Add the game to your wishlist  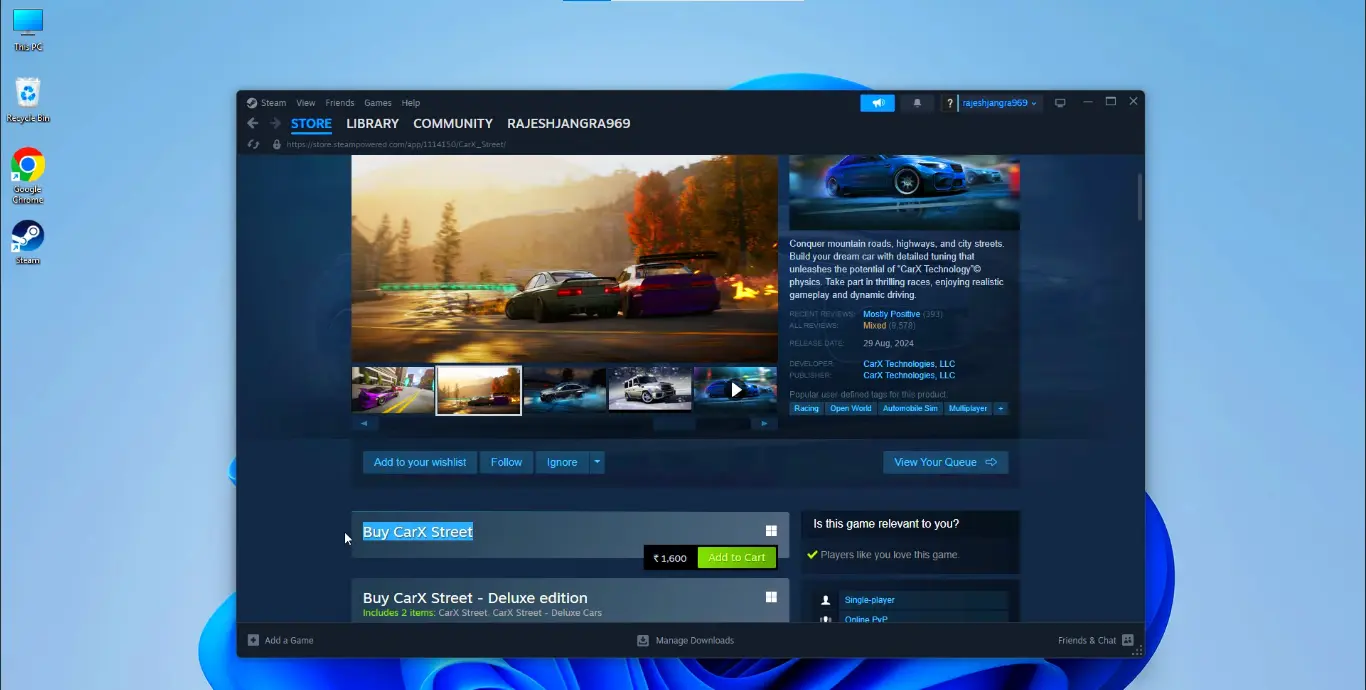(x=419, y=462)
